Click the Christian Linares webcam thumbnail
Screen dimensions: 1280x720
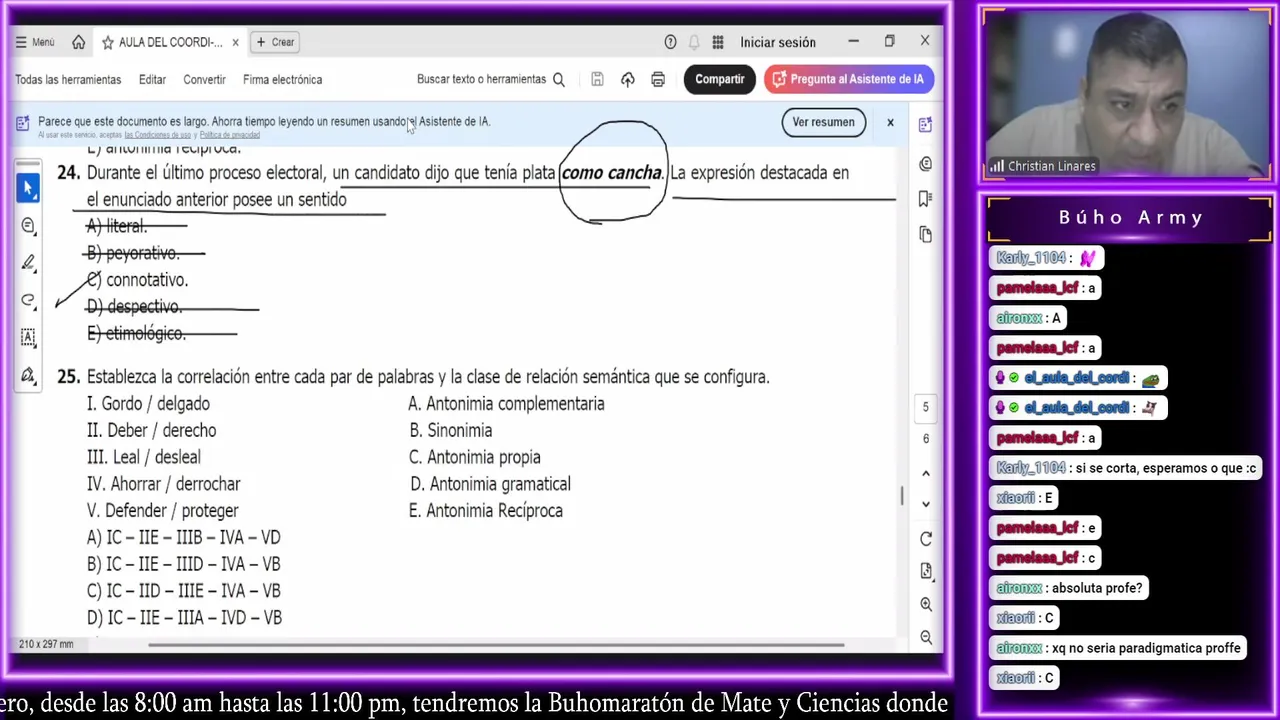(1126, 95)
